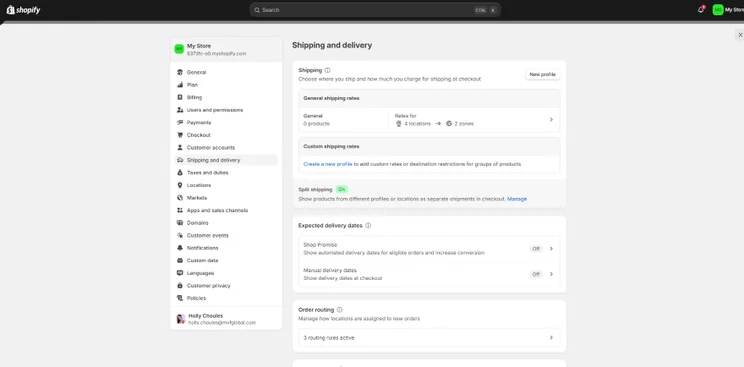
Task: Click the Create a new profile link
Action: [327, 164]
